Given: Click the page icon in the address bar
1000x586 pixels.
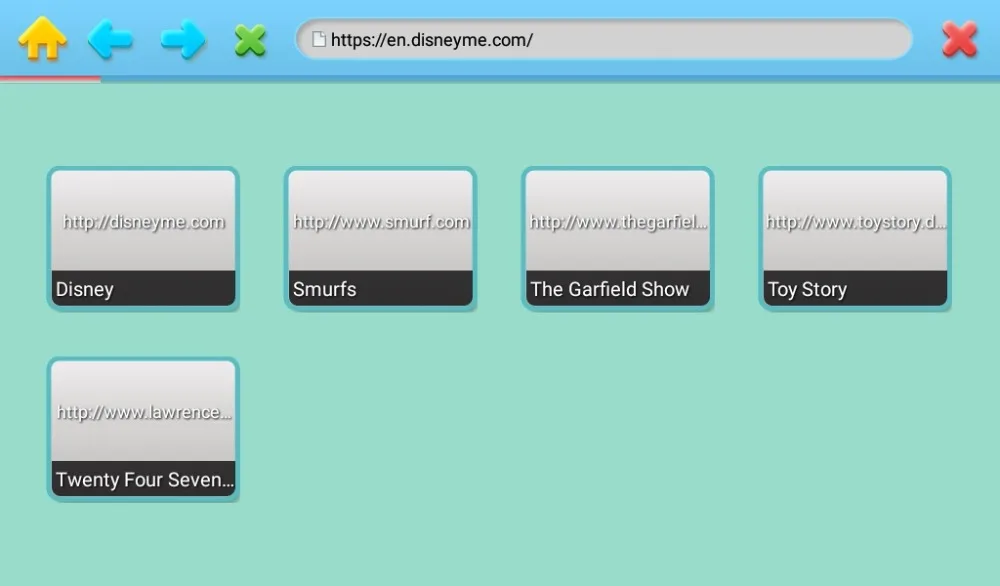Looking at the screenshot, I should (319, 40).
